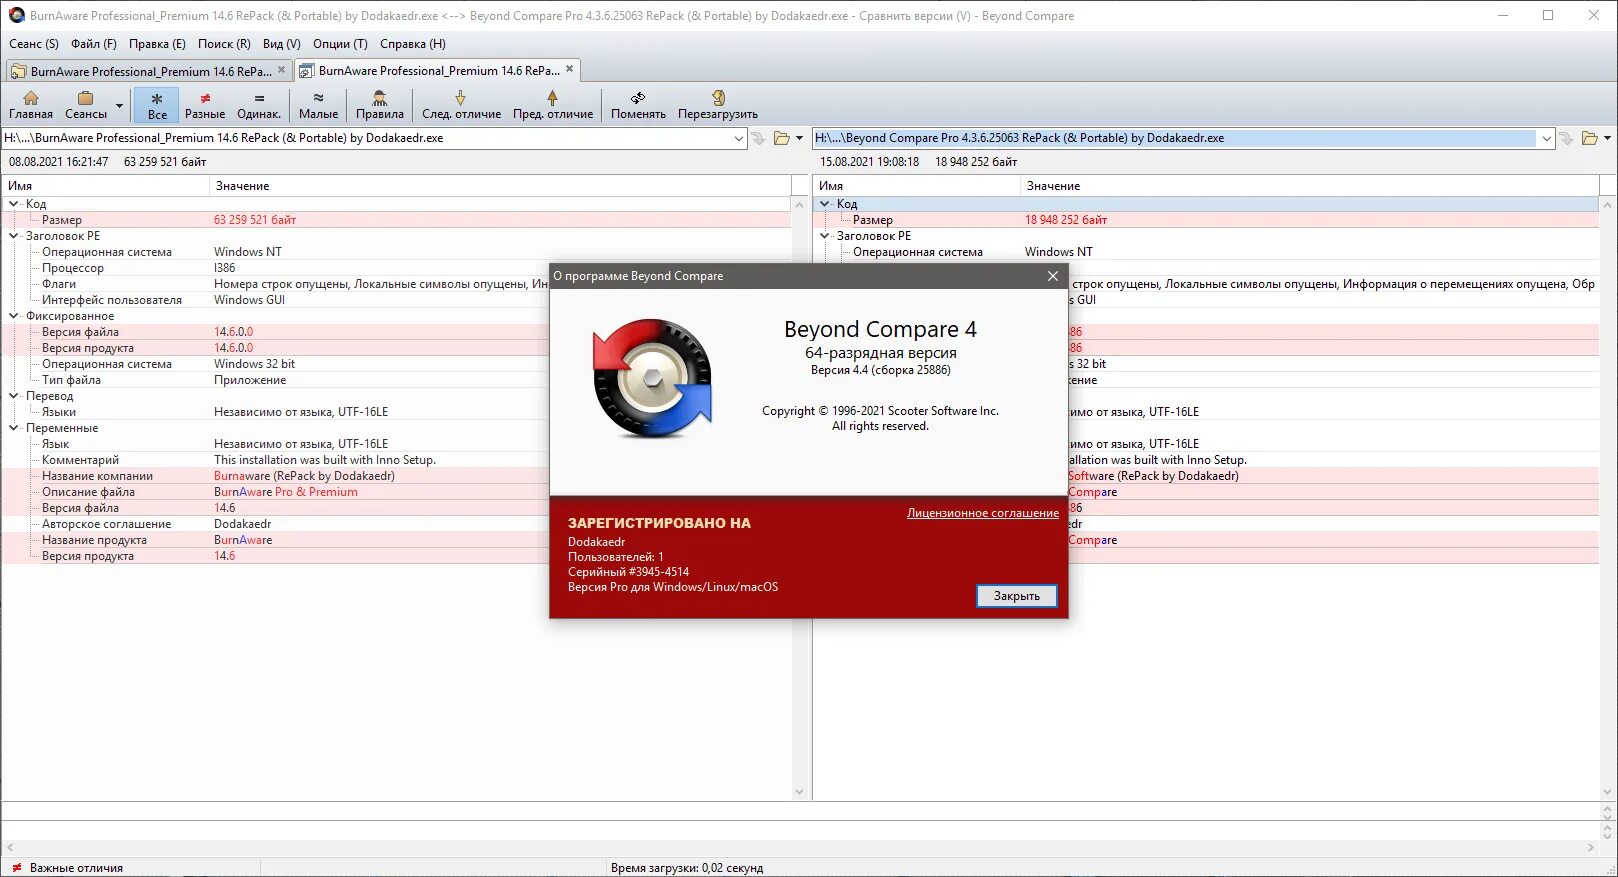Reload files with Перезагрузить button
The width and height of the screenshot is (1618, 877).
pos(718,105)
